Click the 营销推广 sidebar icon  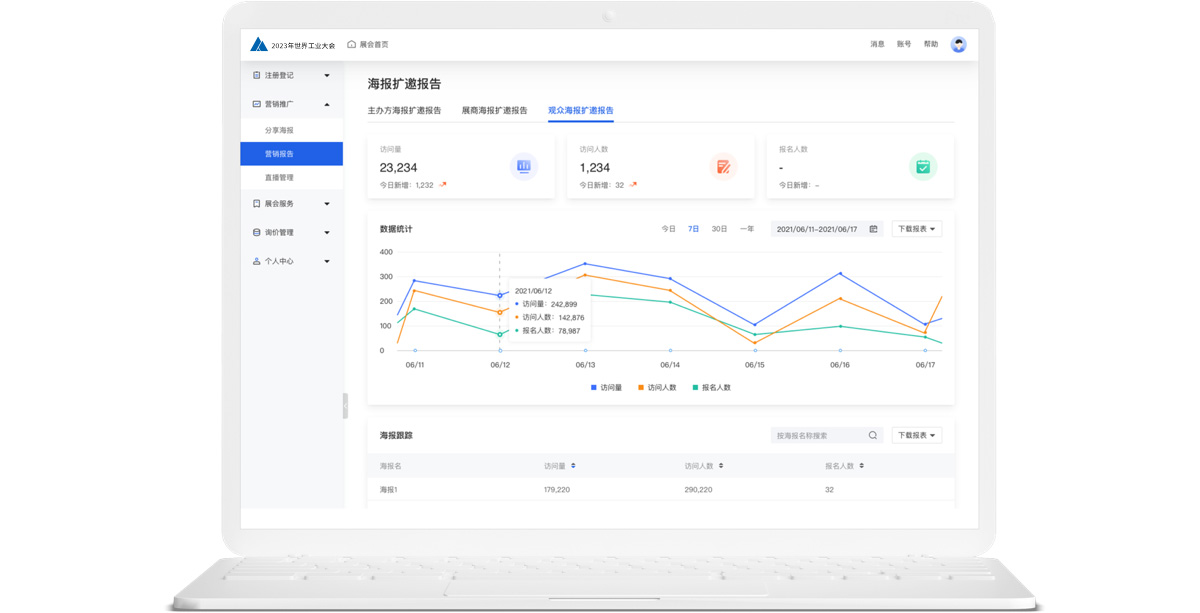pos(257,104)
